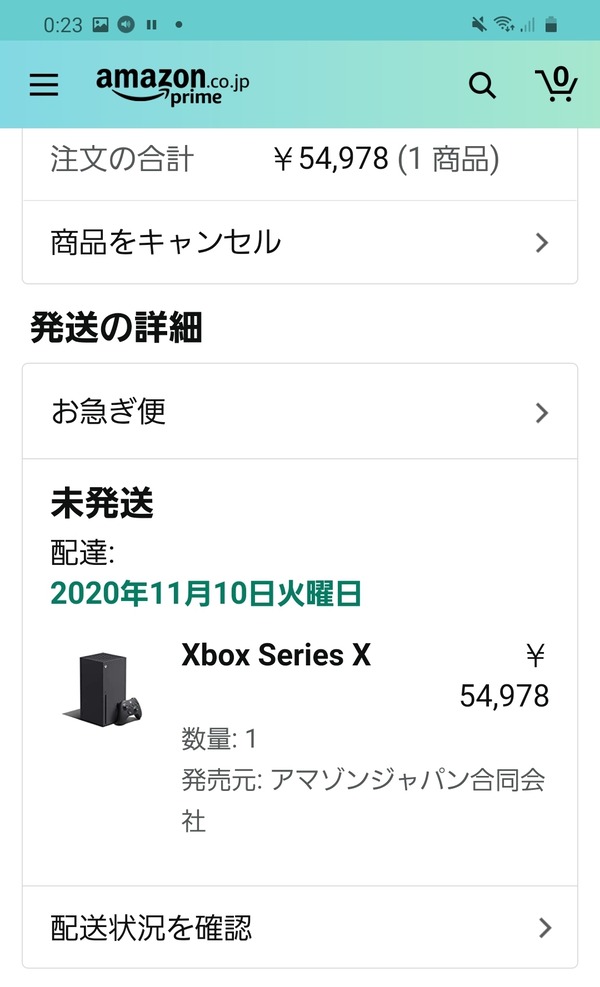Tap the Wi-Fi status icon
Image resolution: width=600 pixels, height=987 pixels.
504,25
